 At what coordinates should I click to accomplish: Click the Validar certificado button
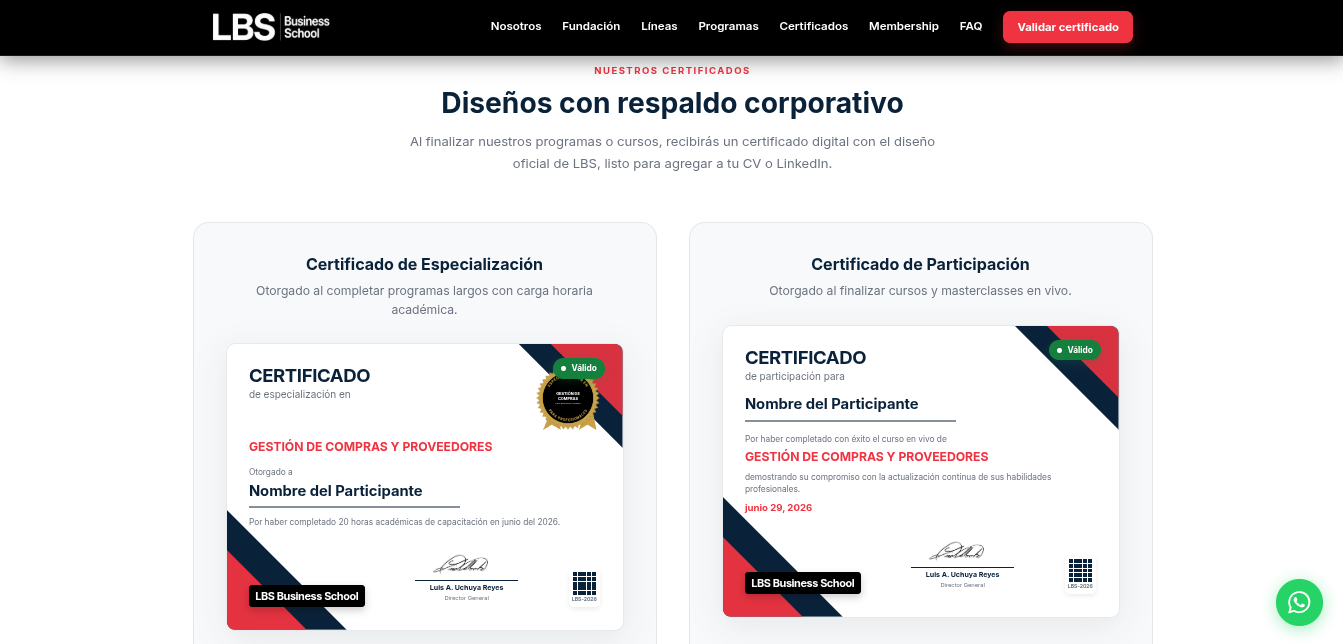[1068, 27]
